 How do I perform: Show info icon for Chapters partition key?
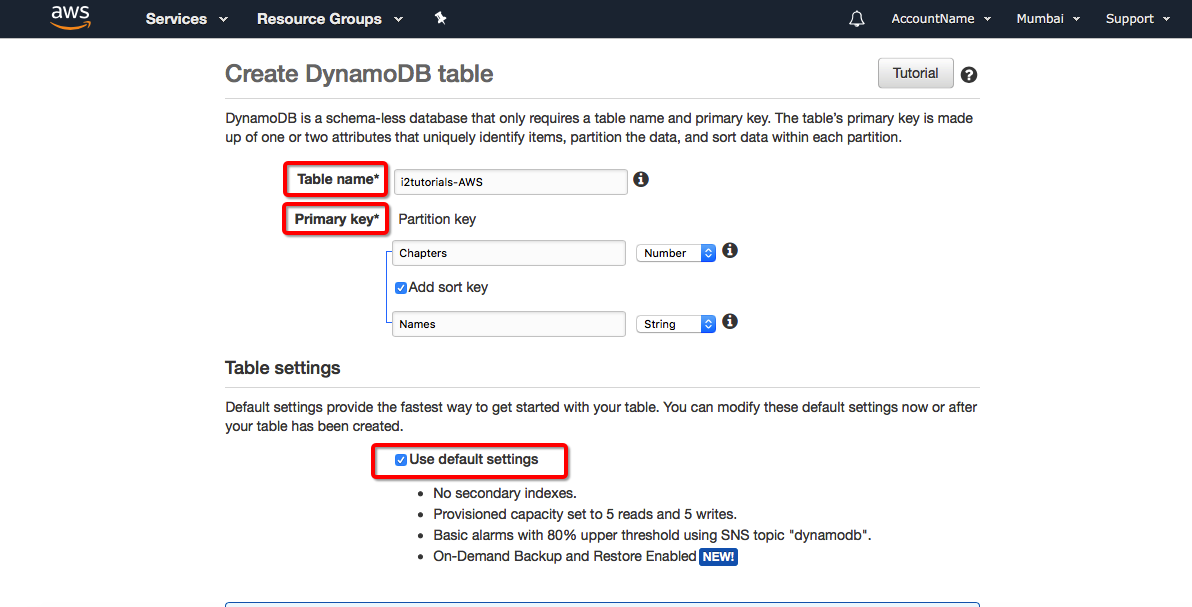point(730,250)
